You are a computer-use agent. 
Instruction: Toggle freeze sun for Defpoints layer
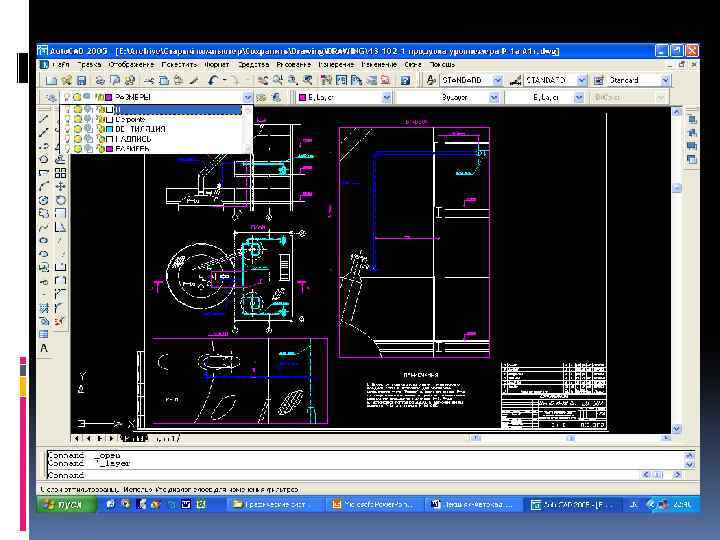point(78,120)
